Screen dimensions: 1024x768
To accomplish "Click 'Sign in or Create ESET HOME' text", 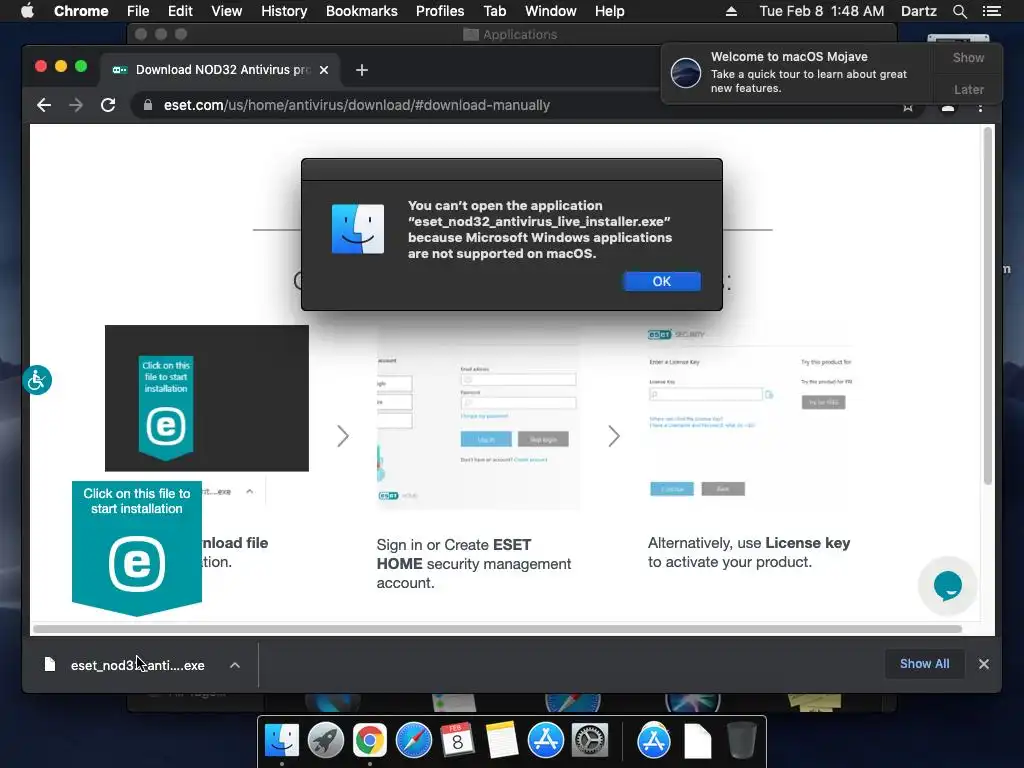I will (473, 564).
